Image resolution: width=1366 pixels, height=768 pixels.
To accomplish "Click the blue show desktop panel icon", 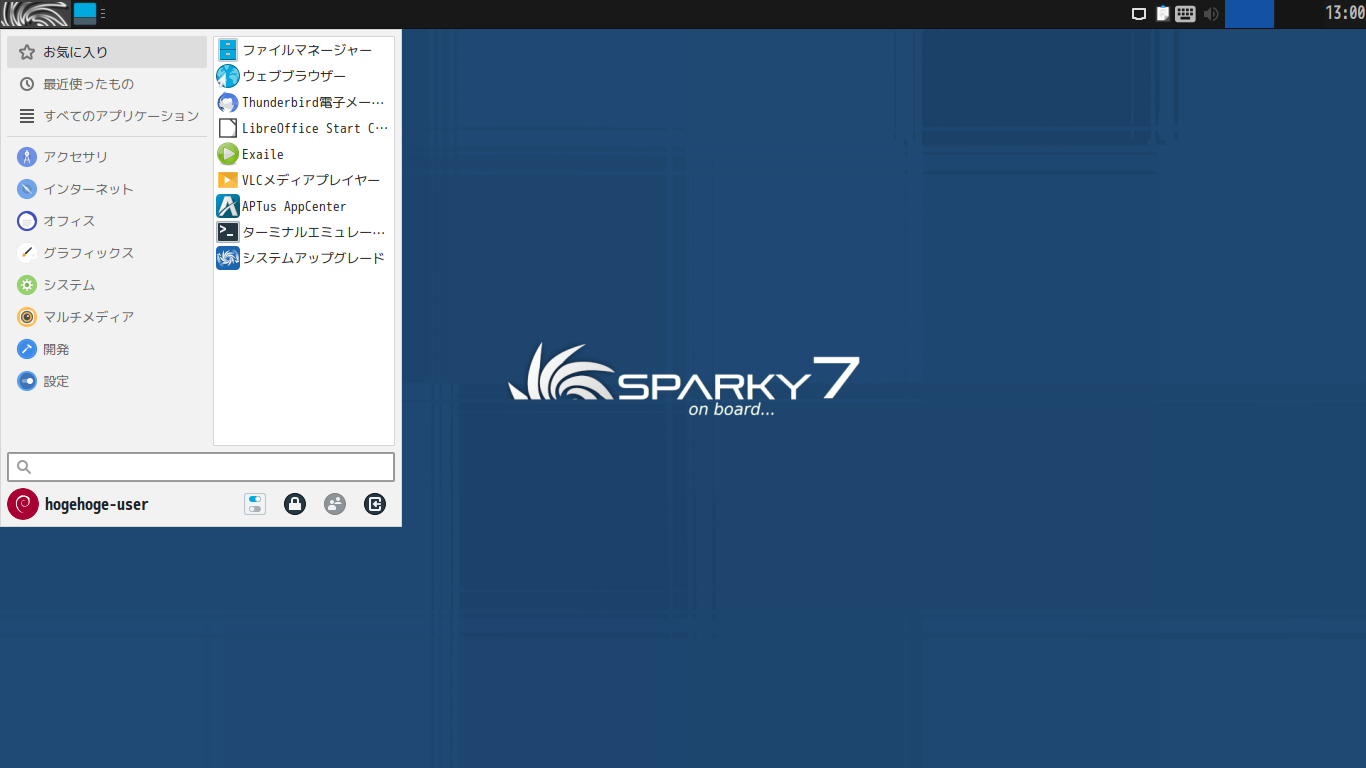I will [85, 14].
